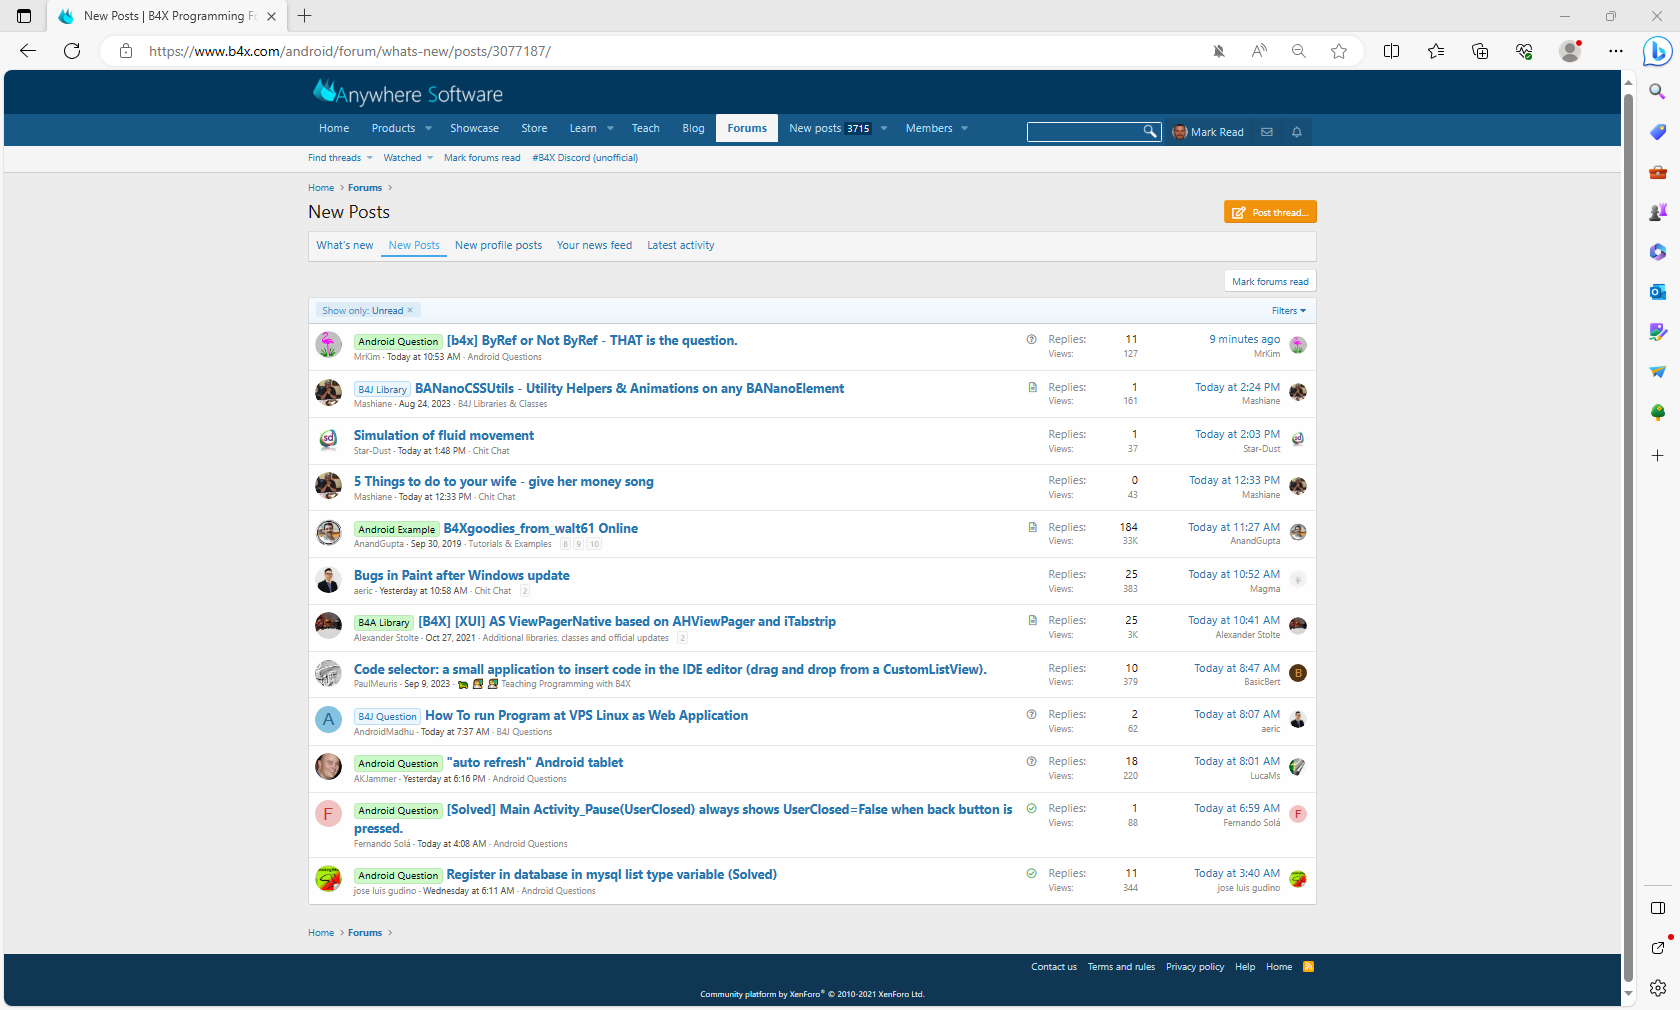Click the forum search input field
This screenshot has height=1010, width=1680.
point(1085,131)
